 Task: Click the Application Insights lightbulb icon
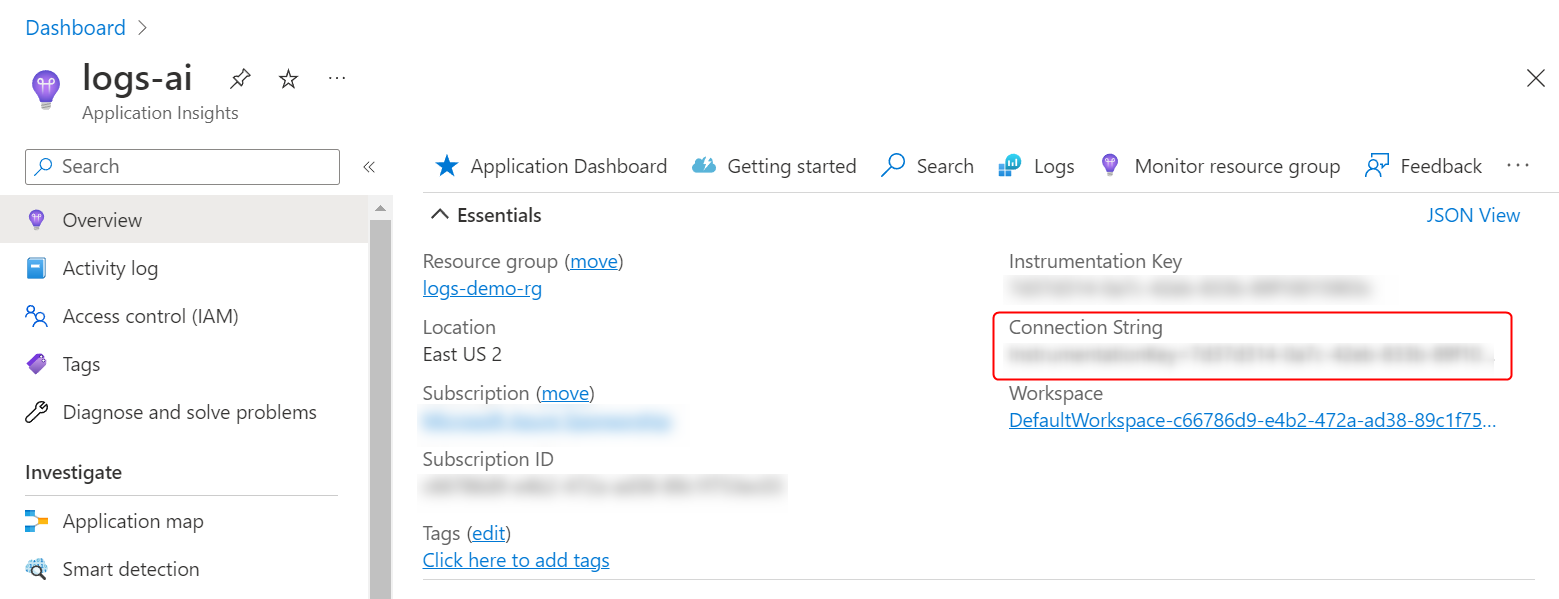[45, 89]
